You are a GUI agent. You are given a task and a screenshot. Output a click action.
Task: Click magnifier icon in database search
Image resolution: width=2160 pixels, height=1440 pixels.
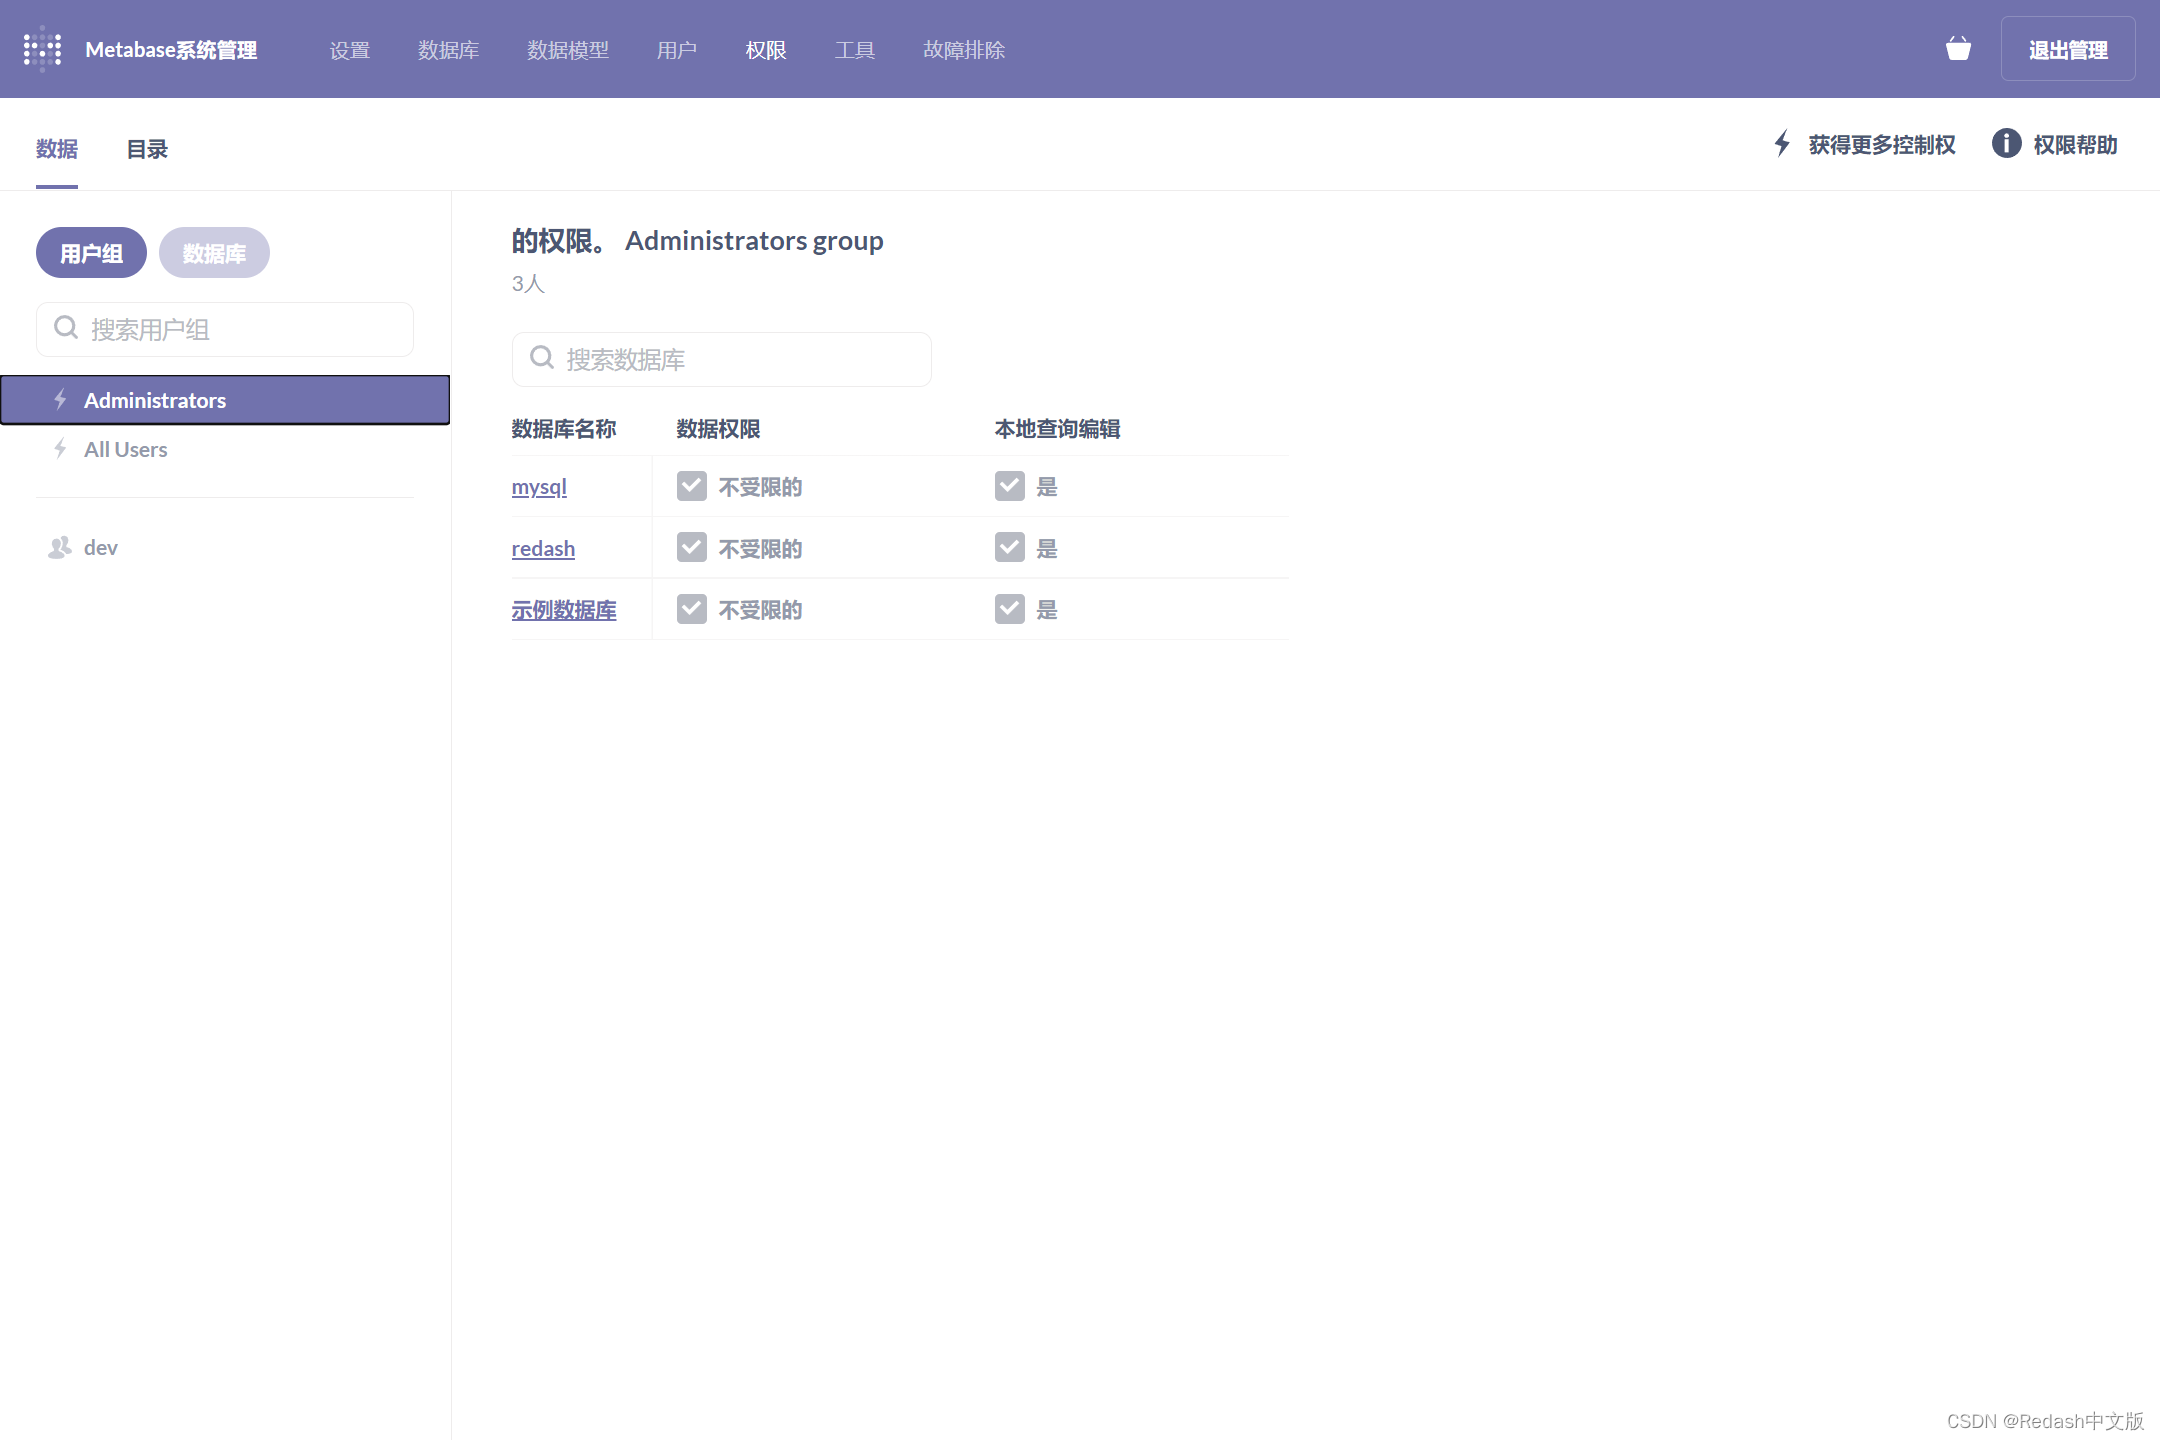(542, 358)
